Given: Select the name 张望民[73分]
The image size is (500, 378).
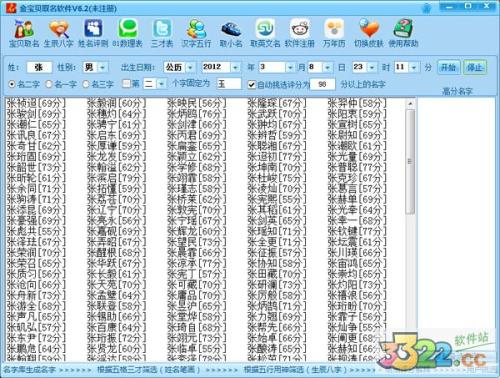Looking at the screenshot, I should pyautogui.click(x=197, y=242).
